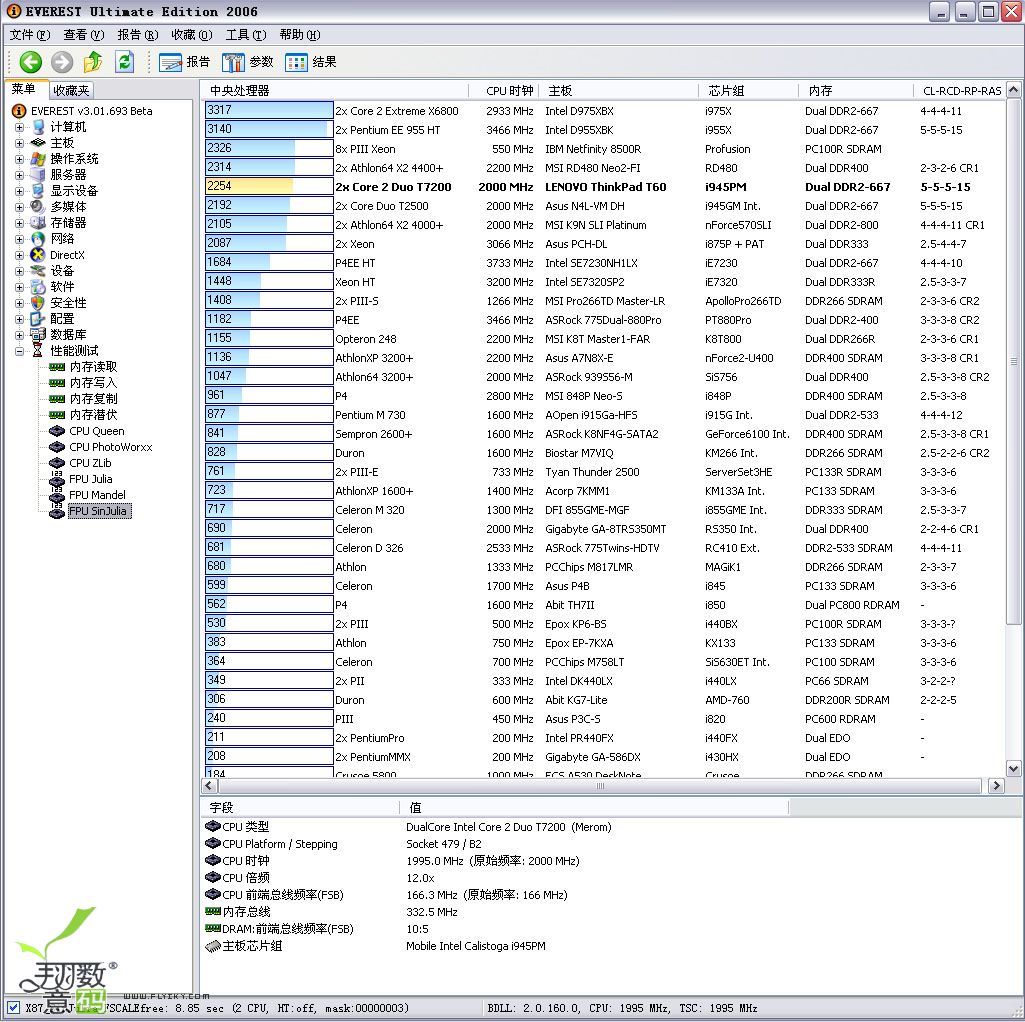Select the 操作系统 Windows flag icon
The width and height of the screenshot is (1025, 1022).
(39, 159)
